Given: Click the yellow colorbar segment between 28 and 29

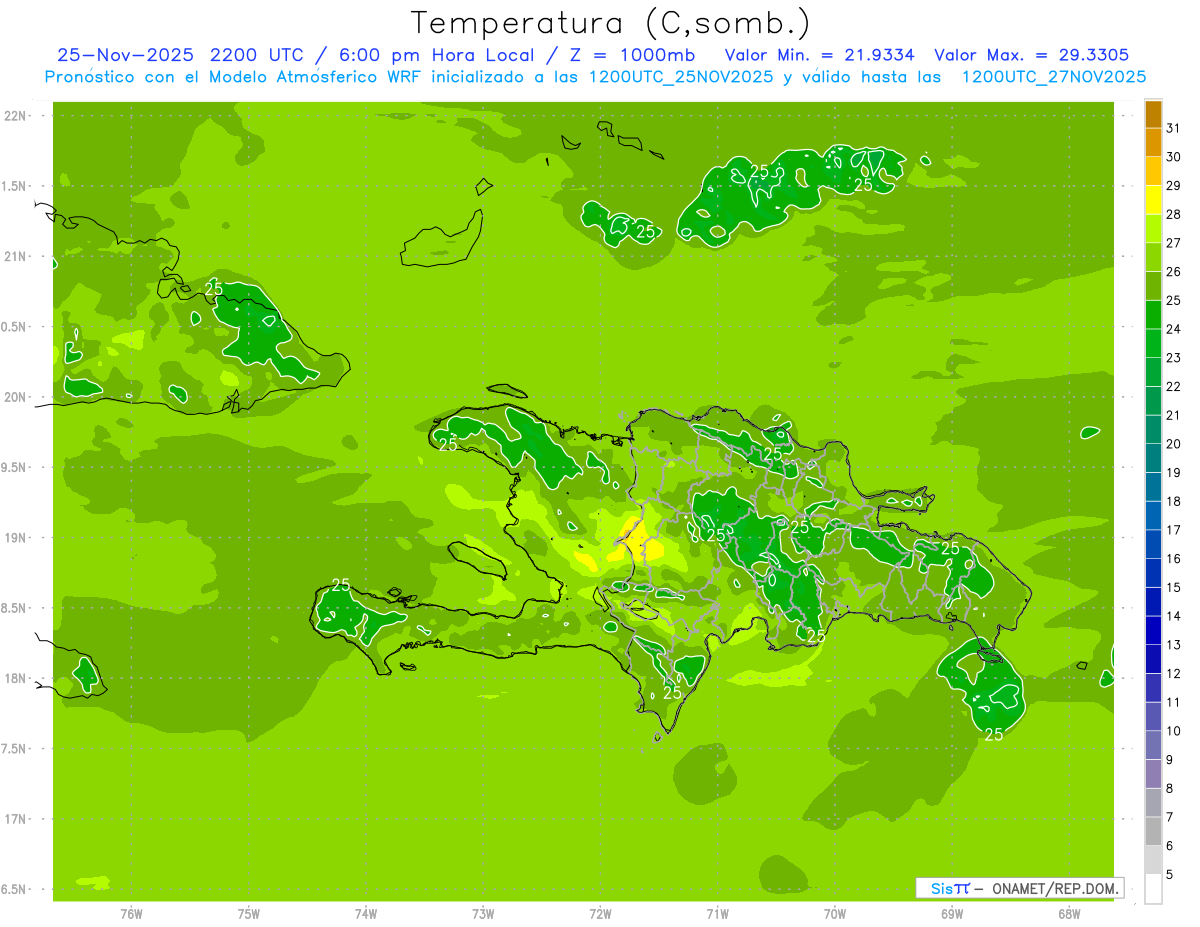Looking at the screenshot, I should [1153, 200].
